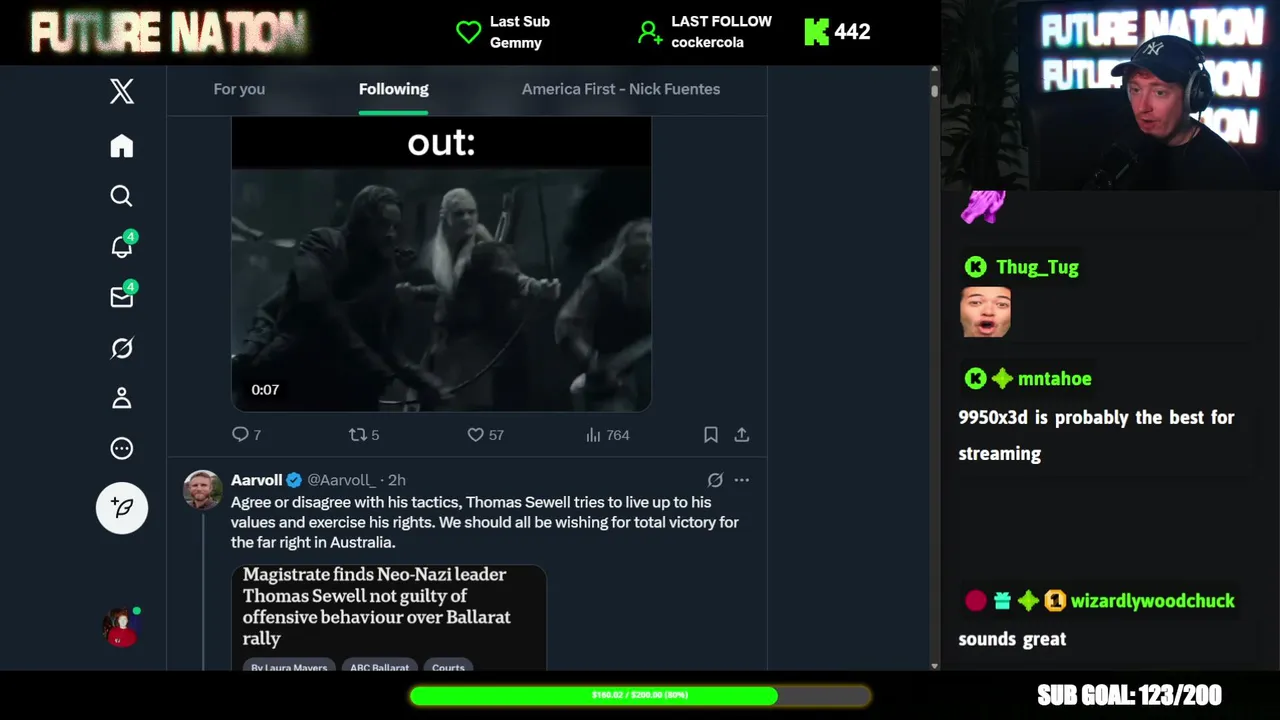Open the Search/Explore sidebar icon
This screenshot has height=720, width=1280.
tap(122, 196)
